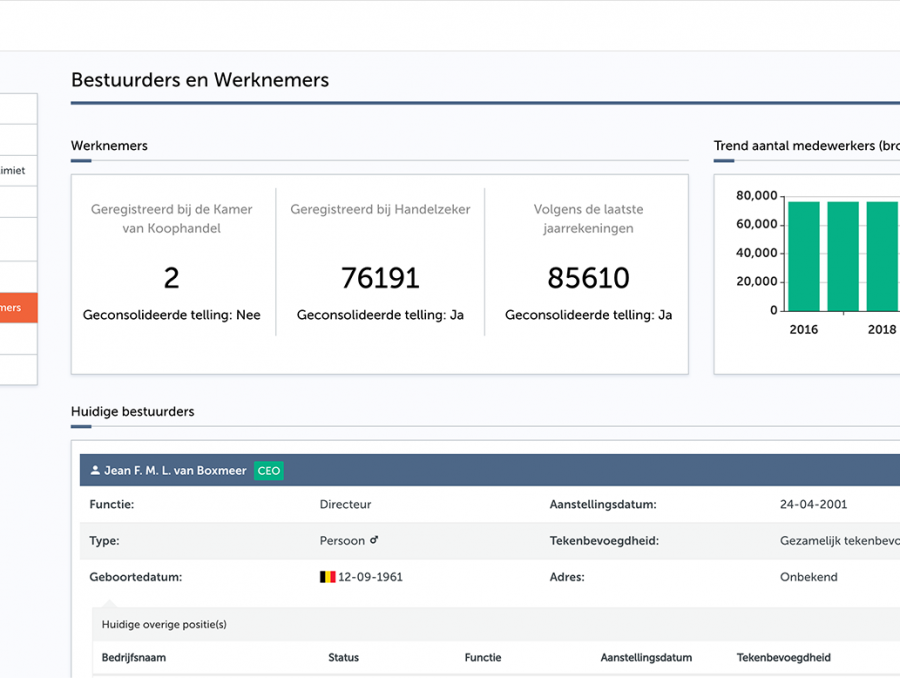Click 'Huidige overige positie(s)' subsection header
This screenshot has height=678, width=900.
(x=164, y=625)
